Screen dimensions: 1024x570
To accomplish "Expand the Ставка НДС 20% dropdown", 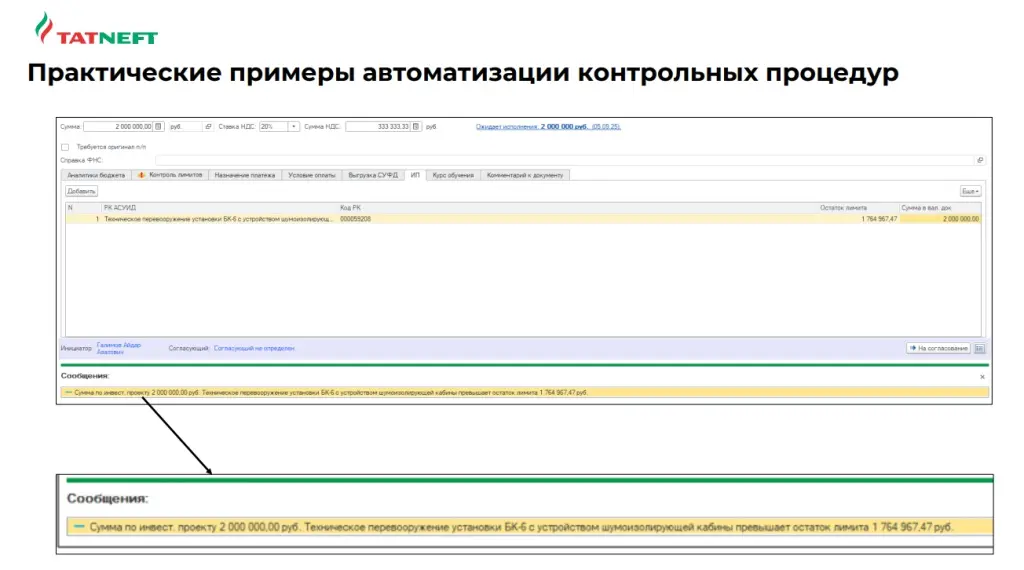I will [x=294, y=127].
